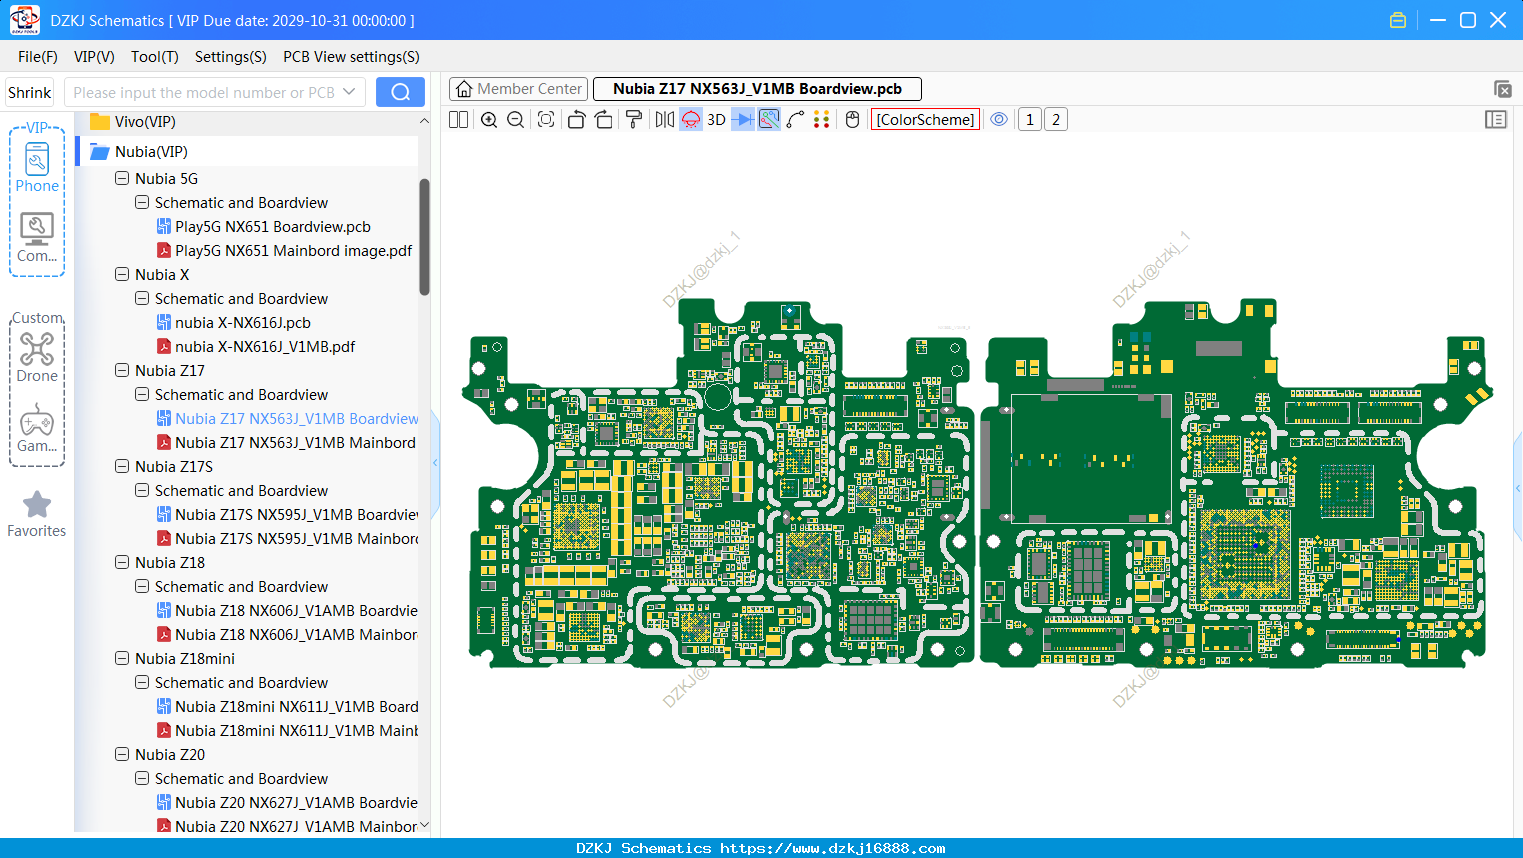Open the toolbox icon in title bar
The width and height of the screenshot is (1523, 858).
click(x=1398, y=20)
